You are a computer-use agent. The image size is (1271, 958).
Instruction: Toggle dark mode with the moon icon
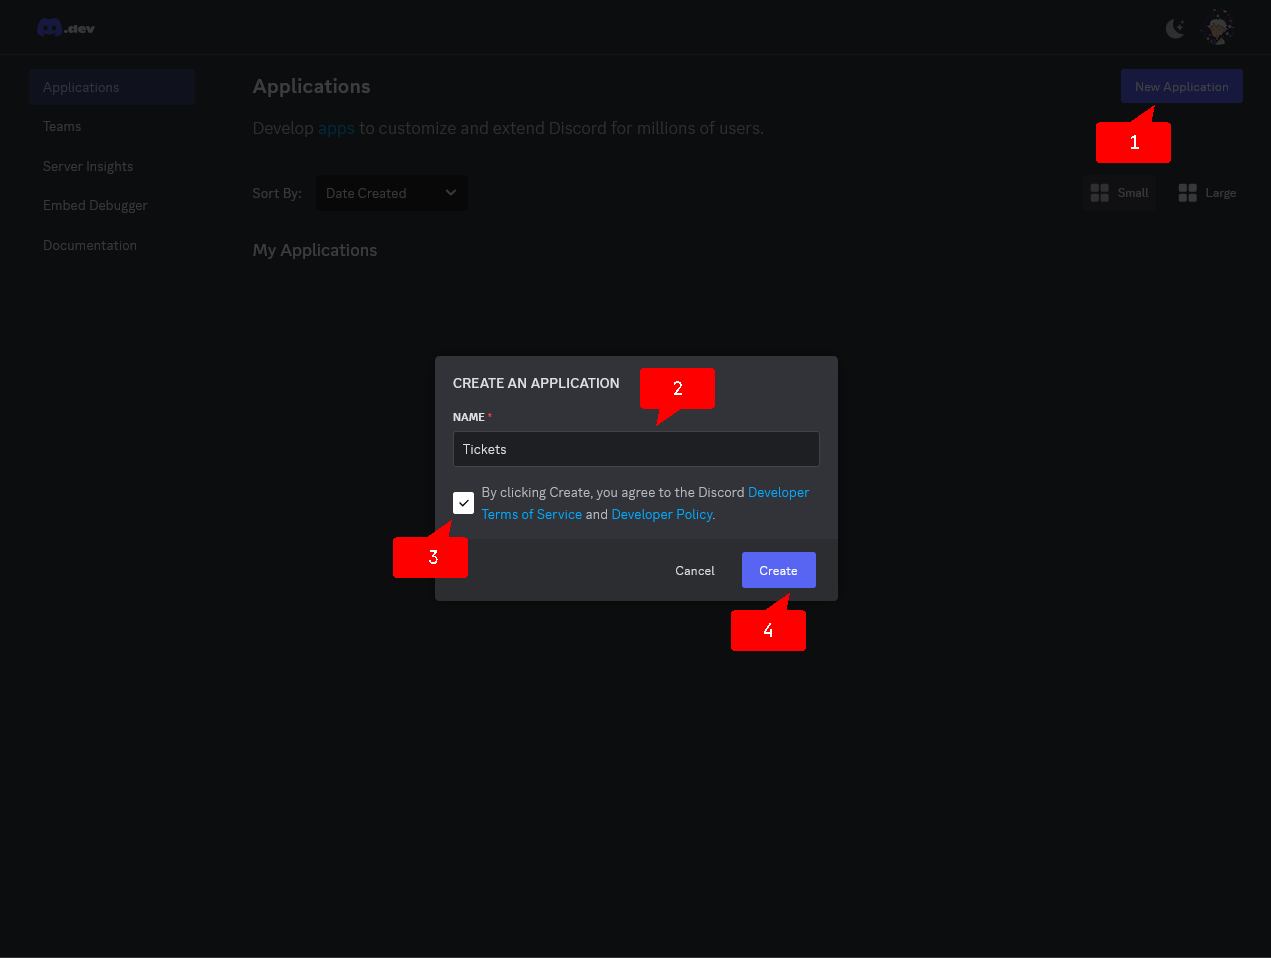(1174, 27)
